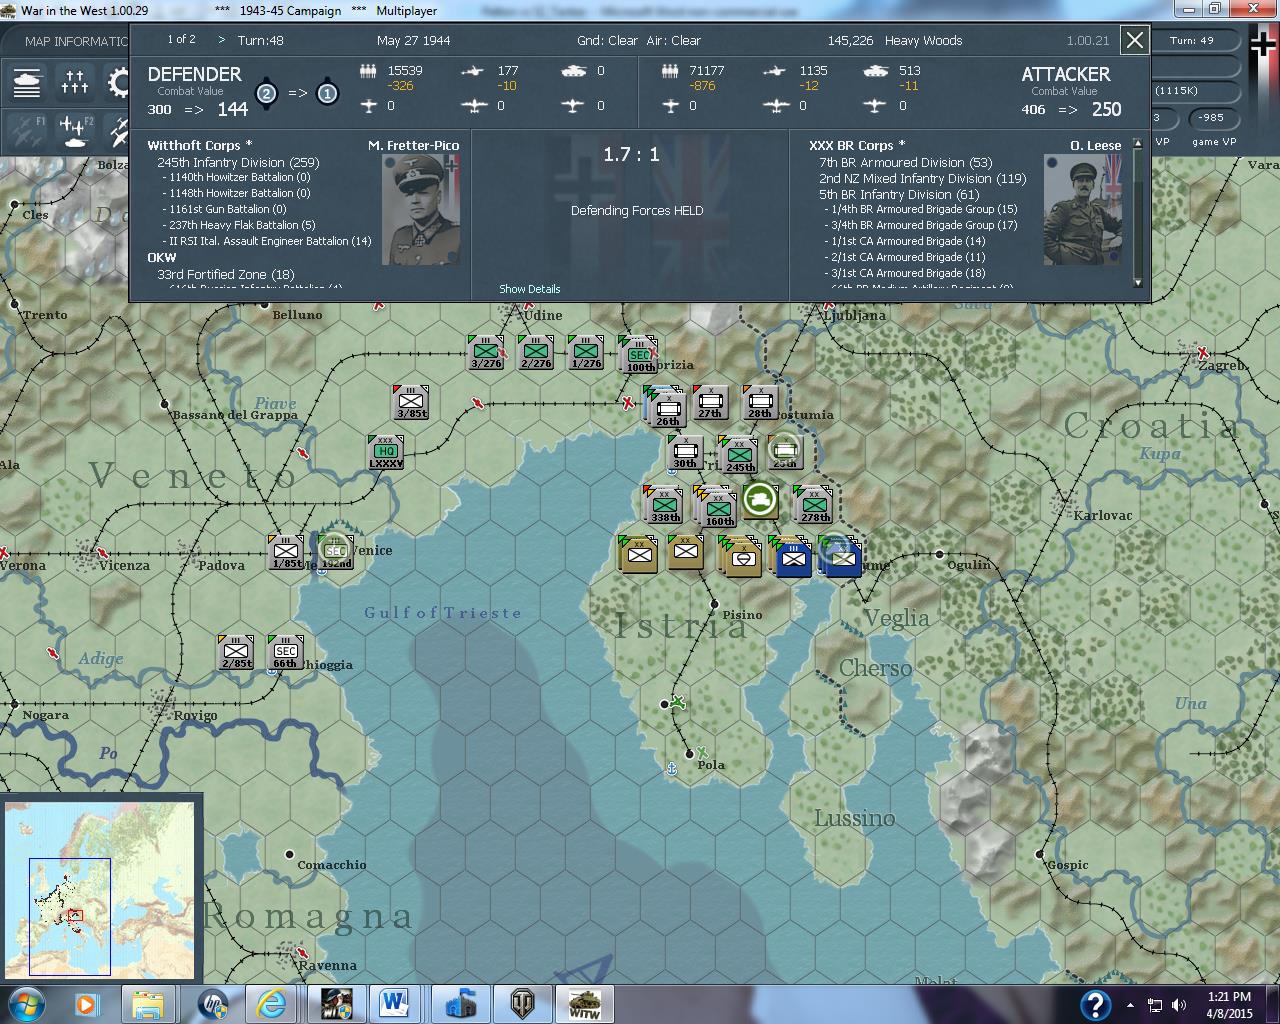Click the XXX BR Corps * heading
Screen dimensions: 1280x1024
click(857, 145)
